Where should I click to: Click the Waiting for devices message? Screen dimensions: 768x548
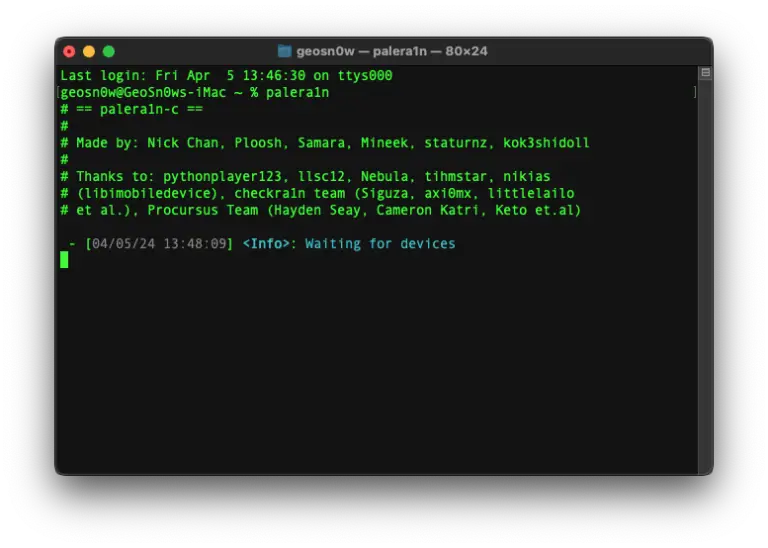point(380,243)
